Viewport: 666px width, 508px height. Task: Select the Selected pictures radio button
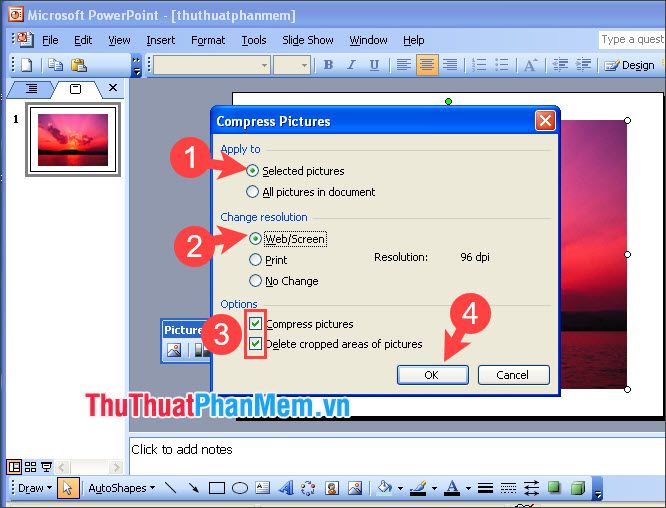tap(252, 171)
